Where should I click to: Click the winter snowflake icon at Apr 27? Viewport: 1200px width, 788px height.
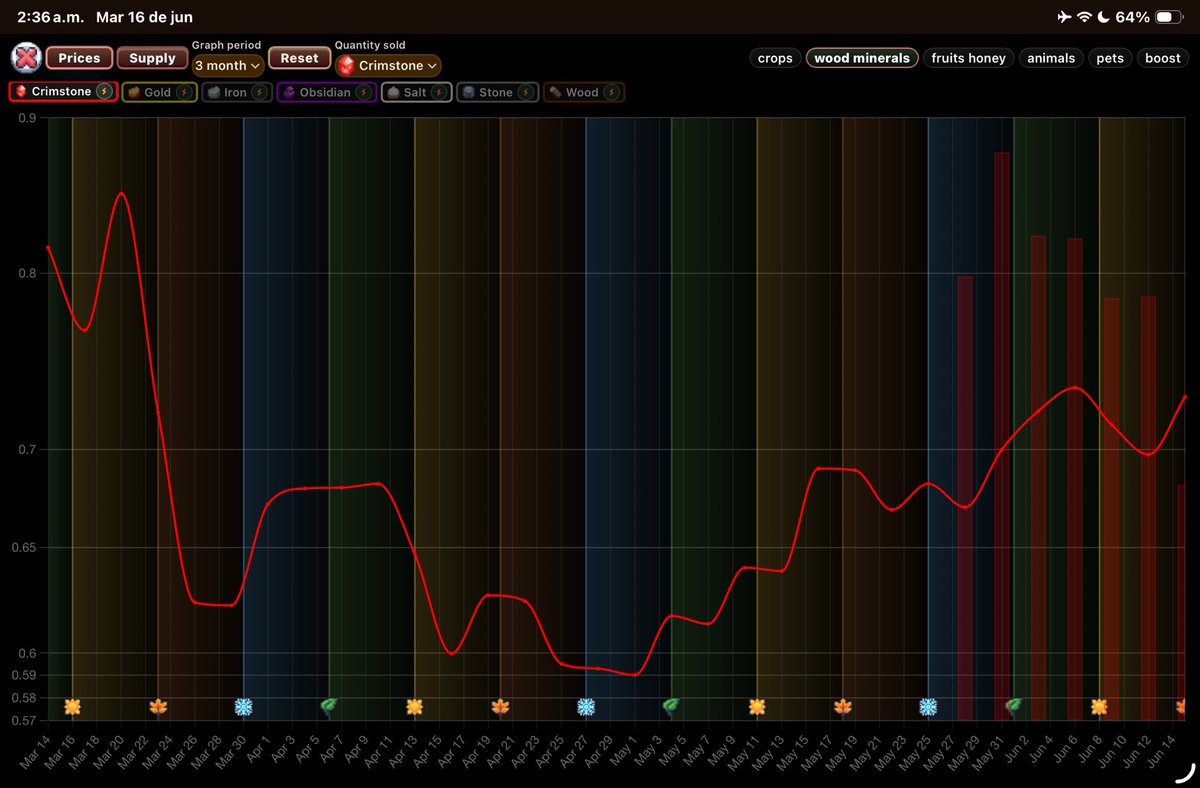(586, 707)
